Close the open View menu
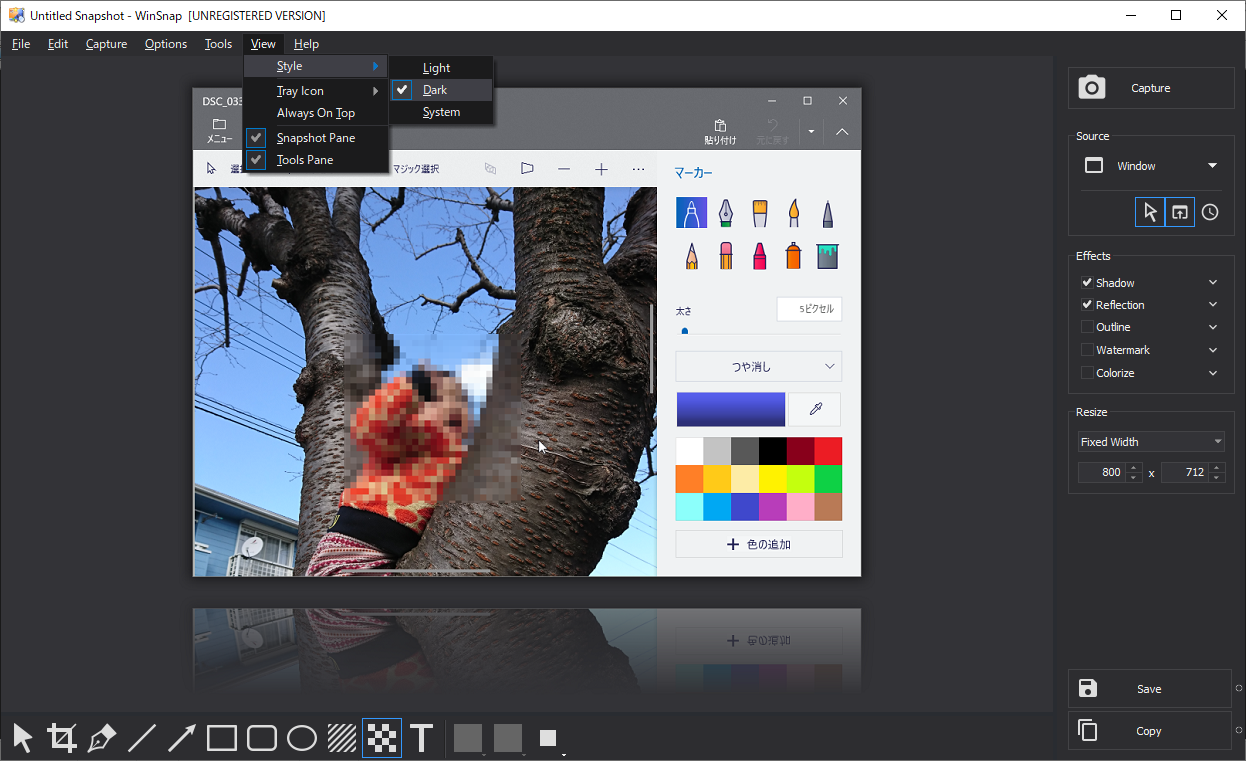Viewport: 1246px width, 761px height. 264,44
